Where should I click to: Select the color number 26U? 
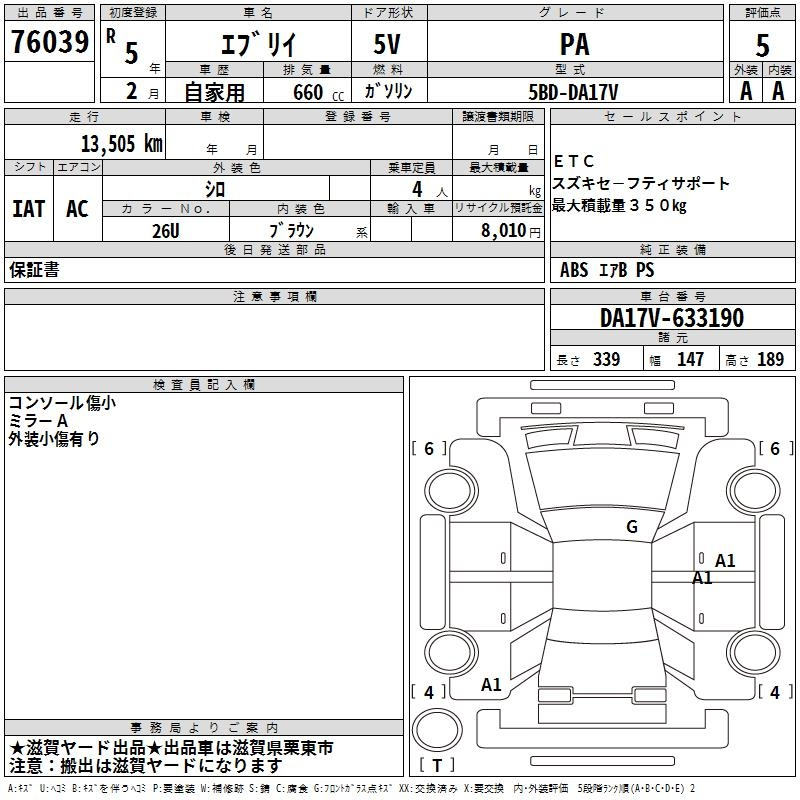pyautogui.click(x=166, y=231)
